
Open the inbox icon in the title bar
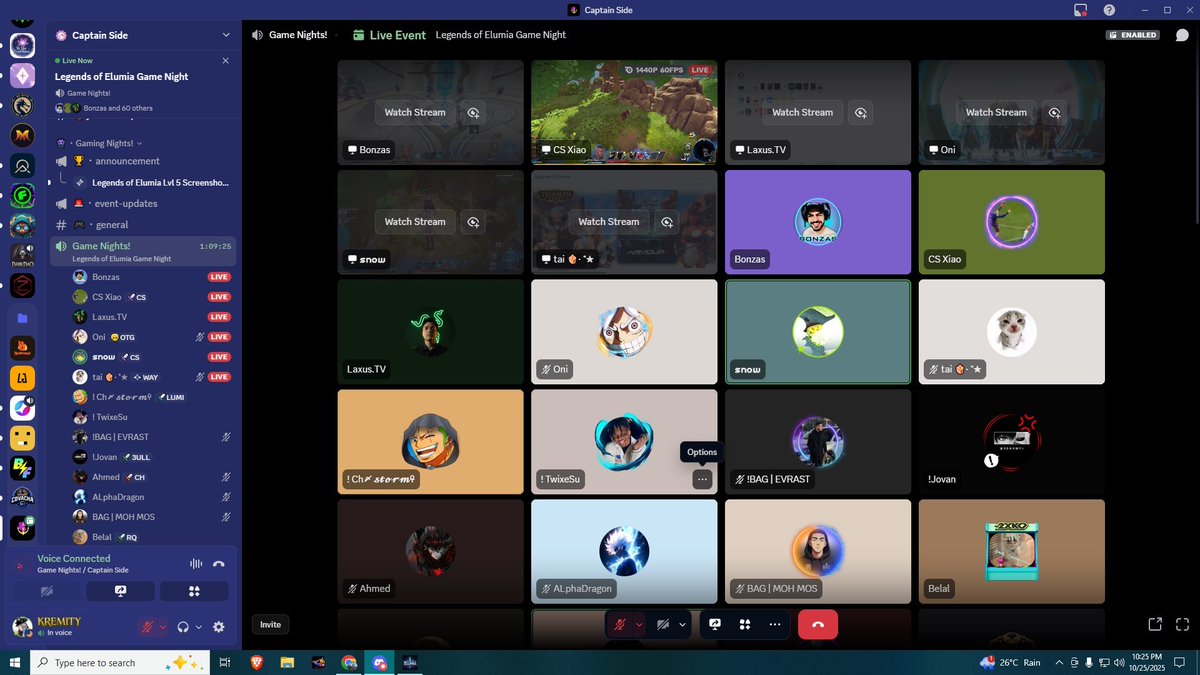click(1080, 10)
